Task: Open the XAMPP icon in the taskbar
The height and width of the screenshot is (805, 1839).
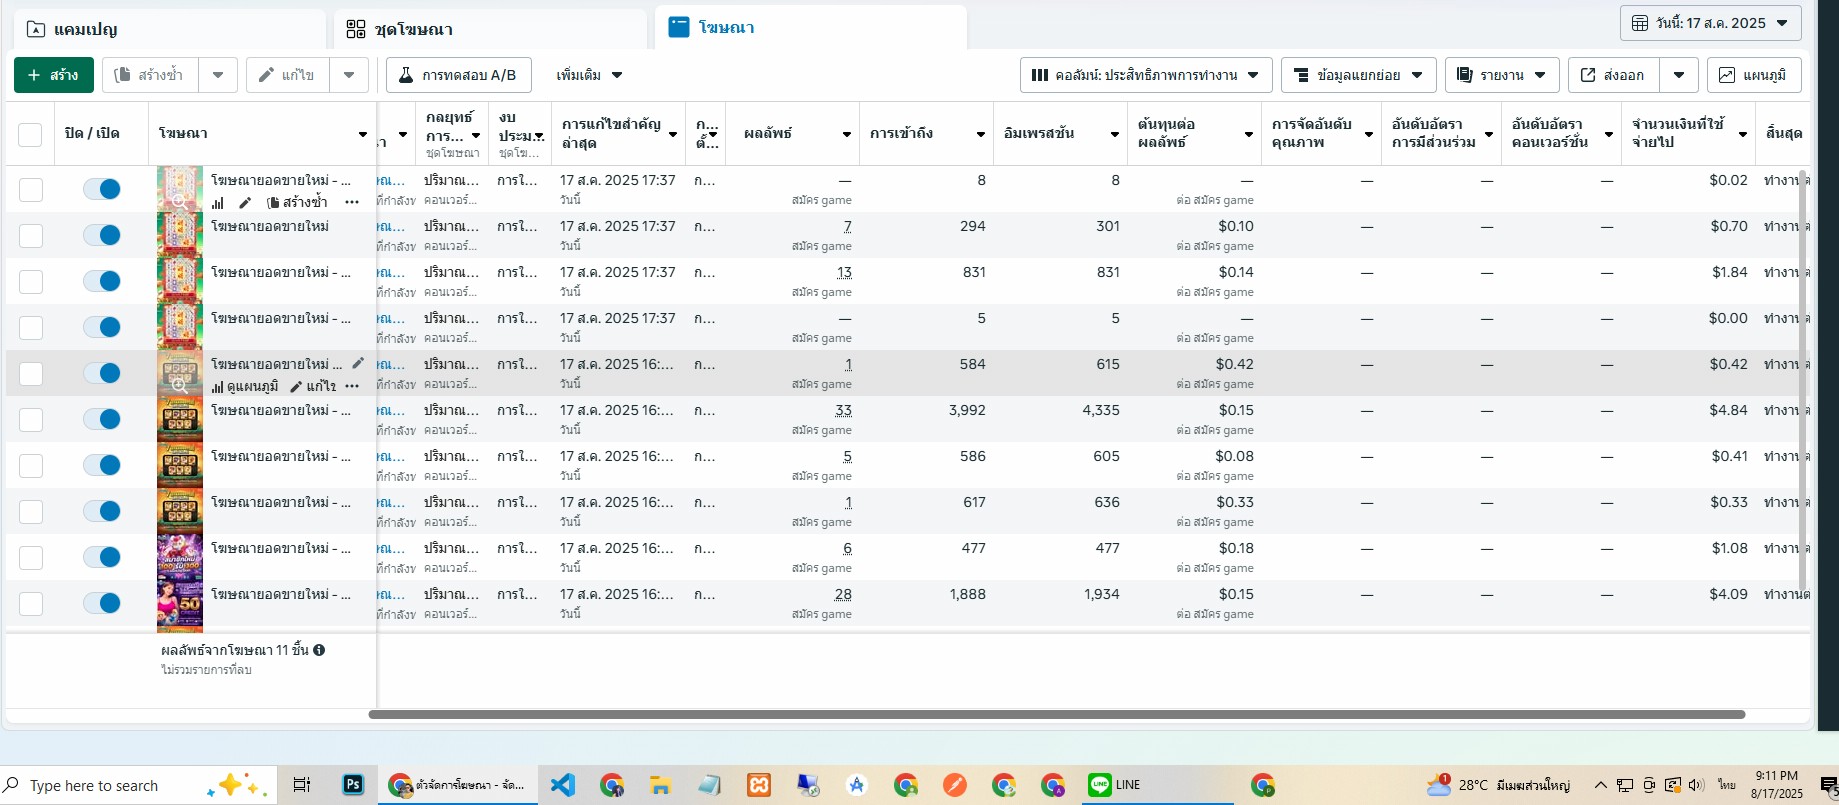Action: pos(759,785)
